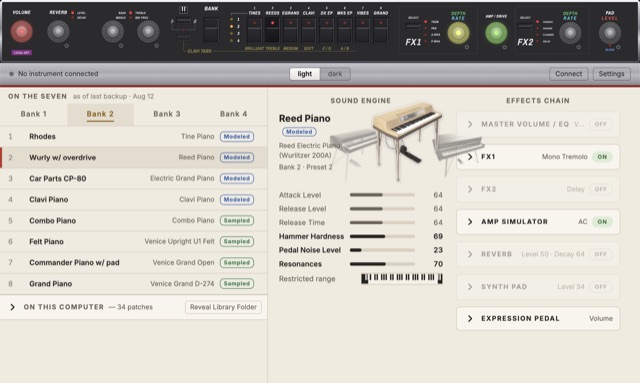Toggle Master Volume / EQ off switch

point(600,124)
